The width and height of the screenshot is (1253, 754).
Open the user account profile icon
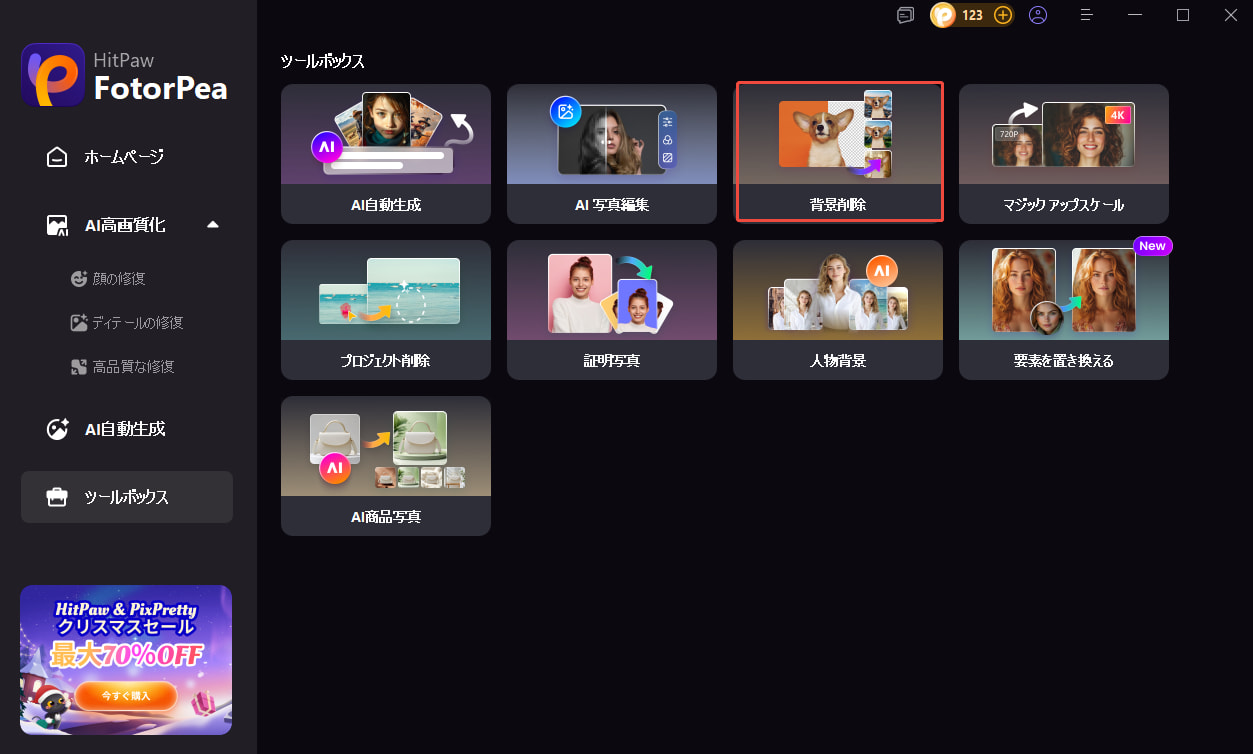point(1038,15)
